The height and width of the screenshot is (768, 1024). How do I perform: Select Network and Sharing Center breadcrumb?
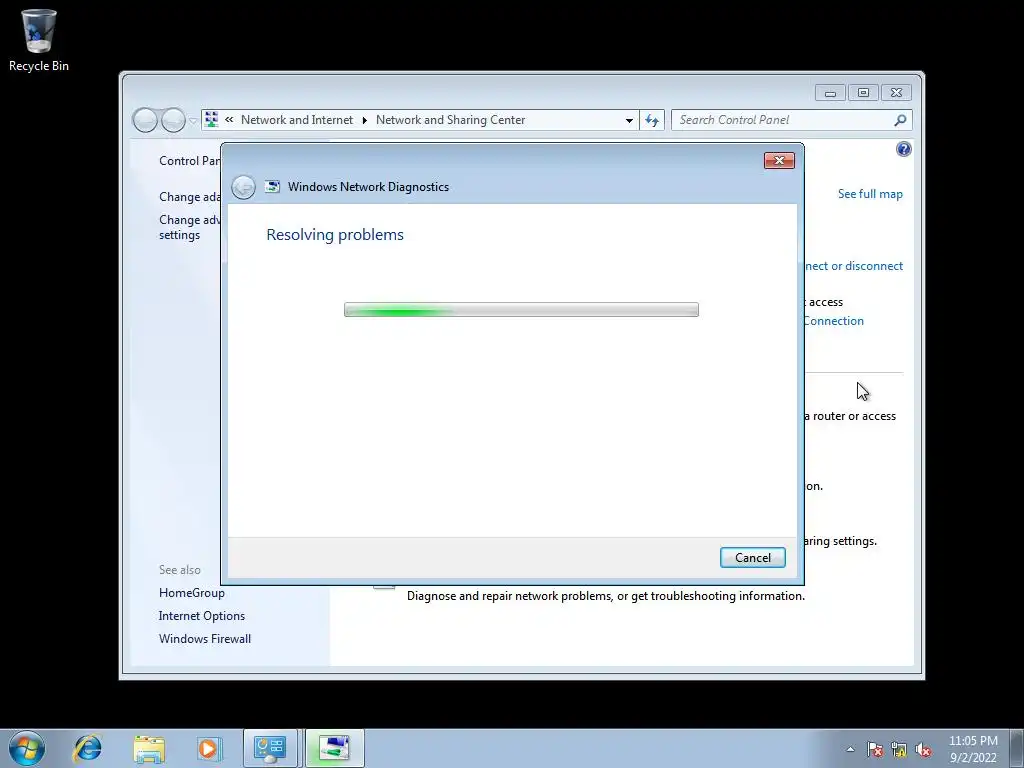(x=450, y=120)
